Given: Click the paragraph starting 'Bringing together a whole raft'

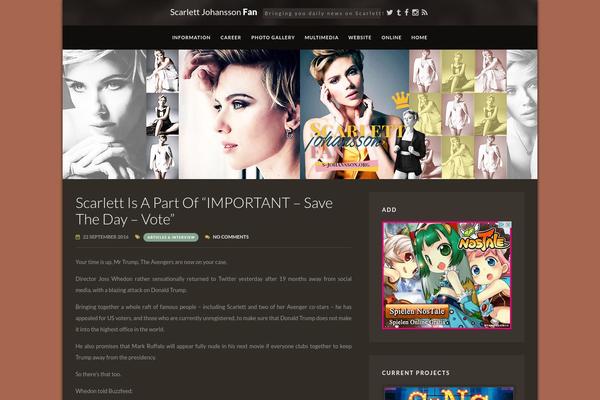Looking at the screenshot, I should click(214, 318).
